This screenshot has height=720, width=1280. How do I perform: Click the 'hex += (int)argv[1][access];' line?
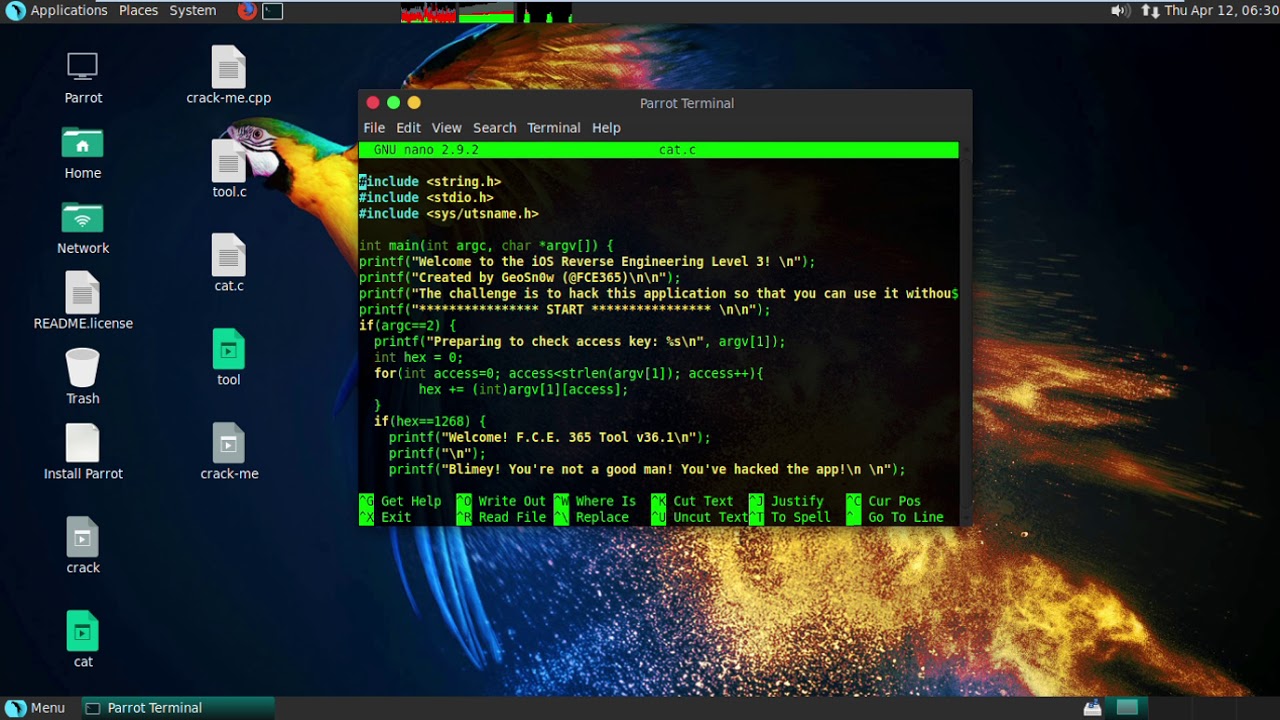click(523, 390)
